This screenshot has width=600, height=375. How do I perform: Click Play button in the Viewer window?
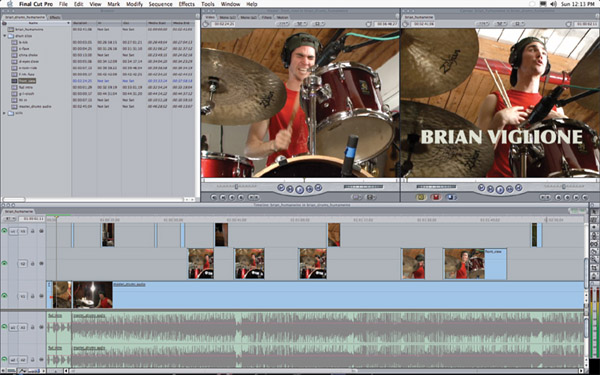(300, 189)
